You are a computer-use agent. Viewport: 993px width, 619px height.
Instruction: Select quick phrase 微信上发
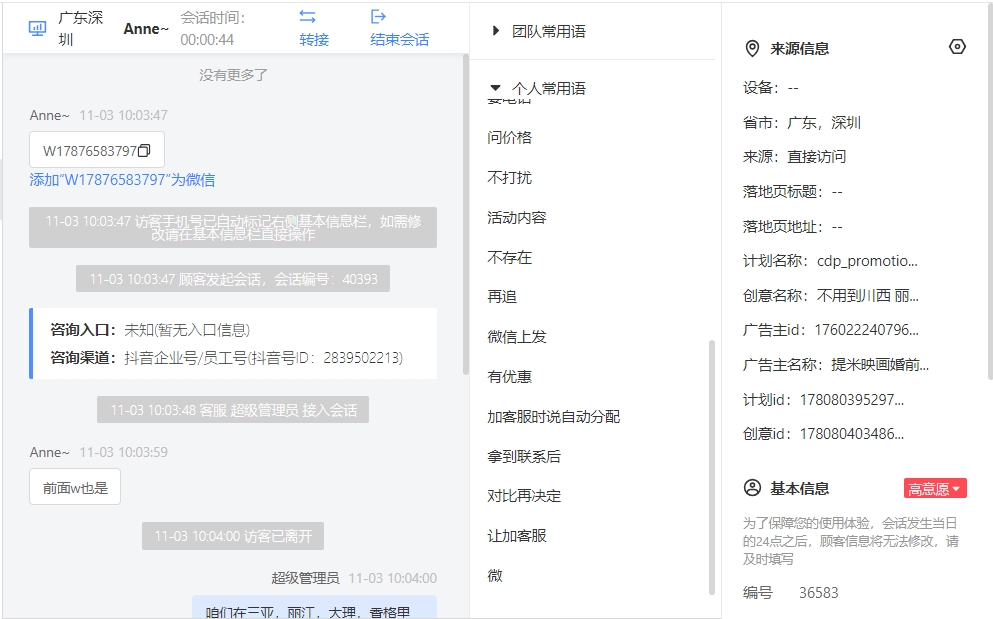click(517, 336)
